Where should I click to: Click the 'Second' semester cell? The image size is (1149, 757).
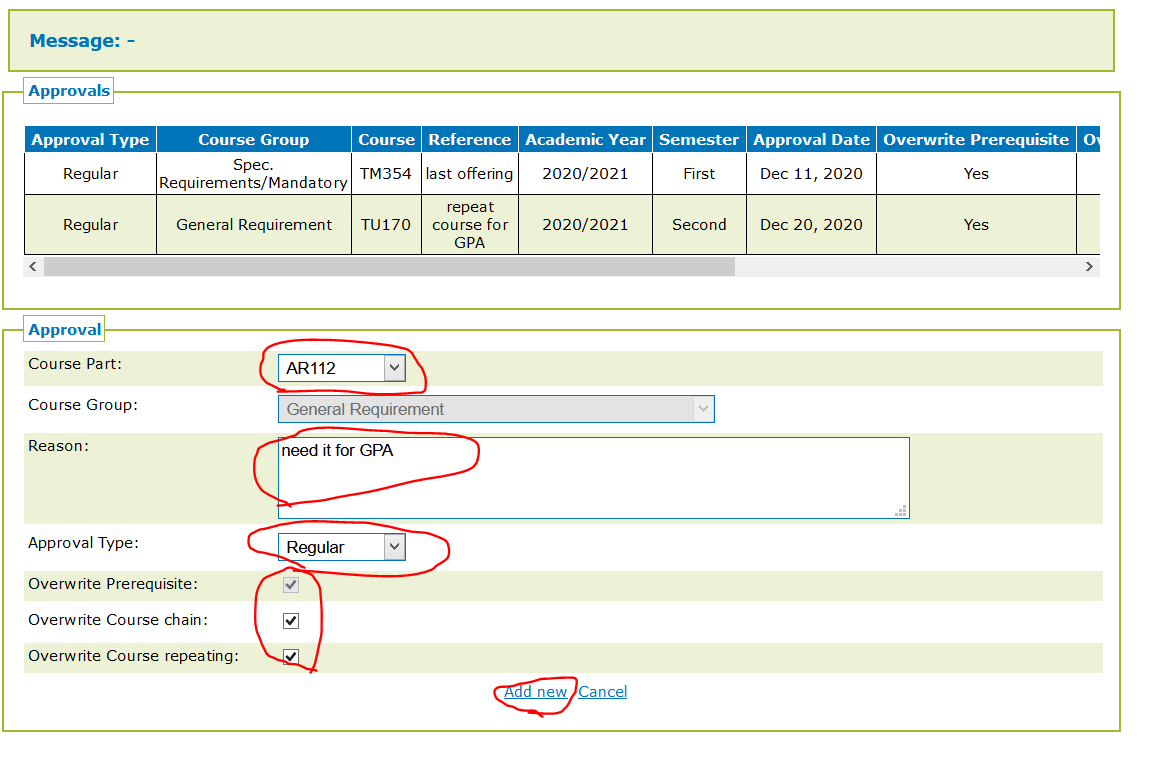click(699, 225)
